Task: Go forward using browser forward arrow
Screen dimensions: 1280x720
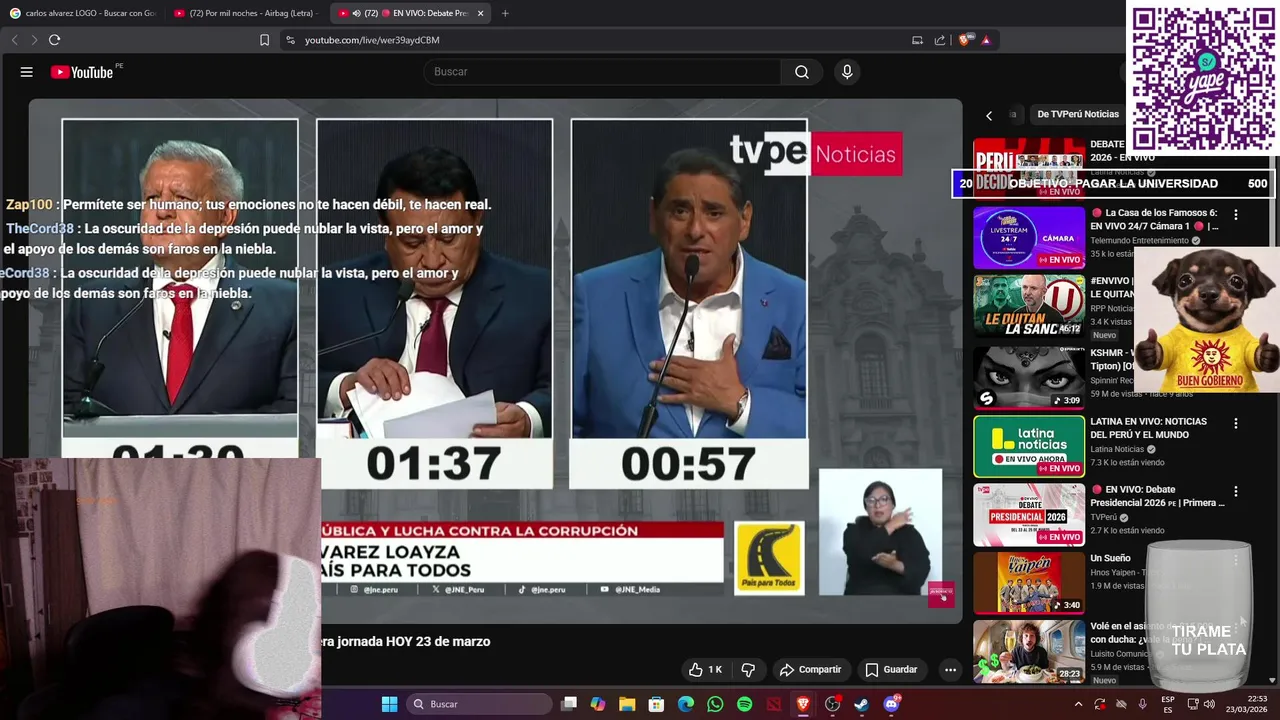Action: [33, 40]
